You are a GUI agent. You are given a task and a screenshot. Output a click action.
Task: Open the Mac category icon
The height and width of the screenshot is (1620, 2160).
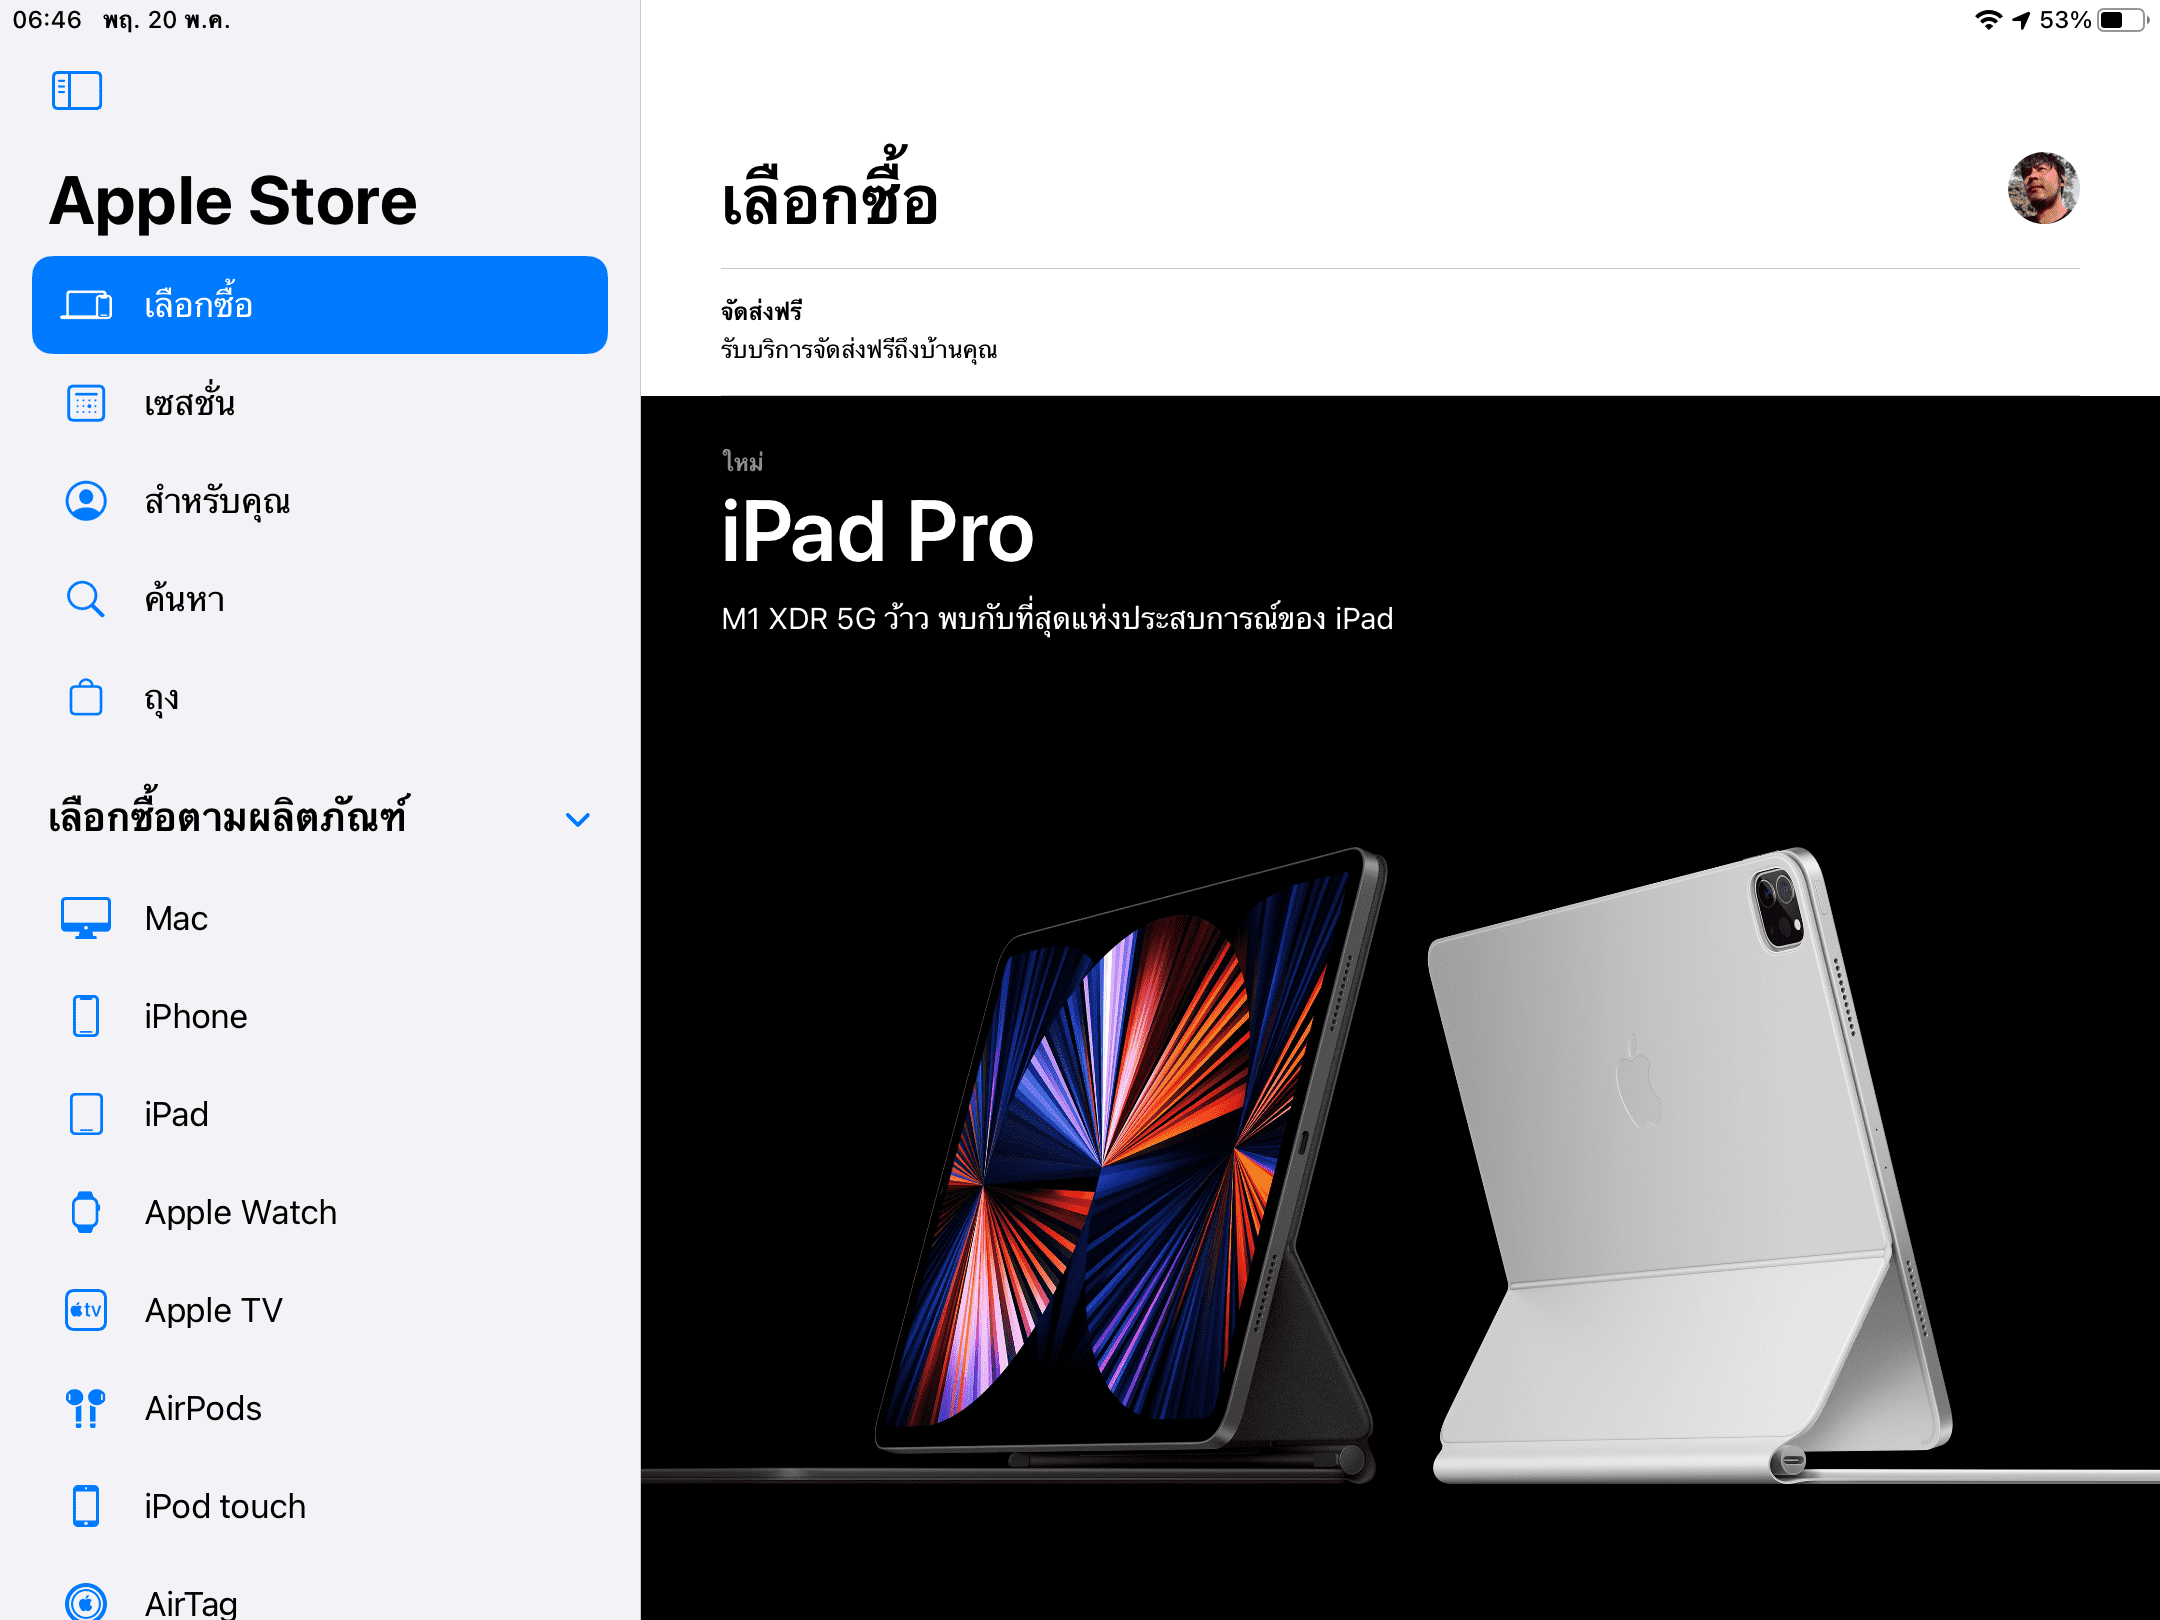click(x=86, y=917)
